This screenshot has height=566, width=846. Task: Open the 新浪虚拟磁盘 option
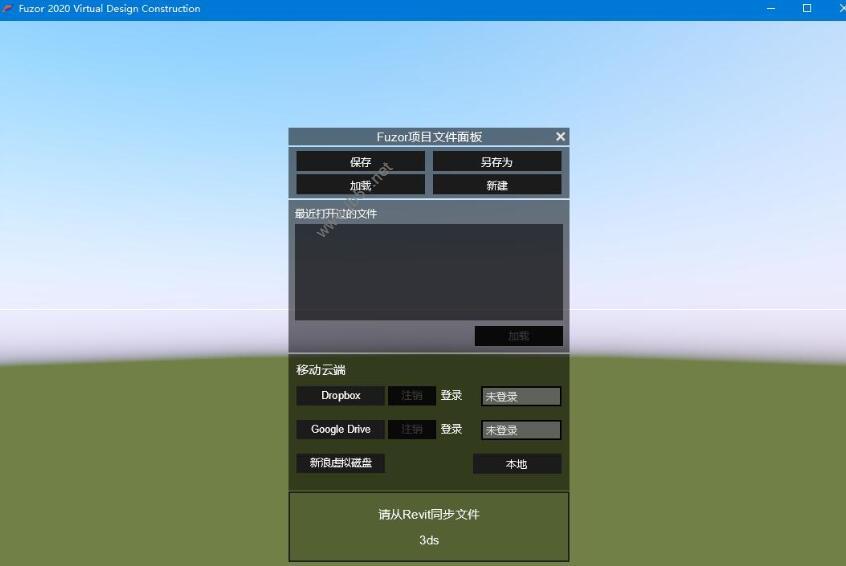(x=340, y=463)
